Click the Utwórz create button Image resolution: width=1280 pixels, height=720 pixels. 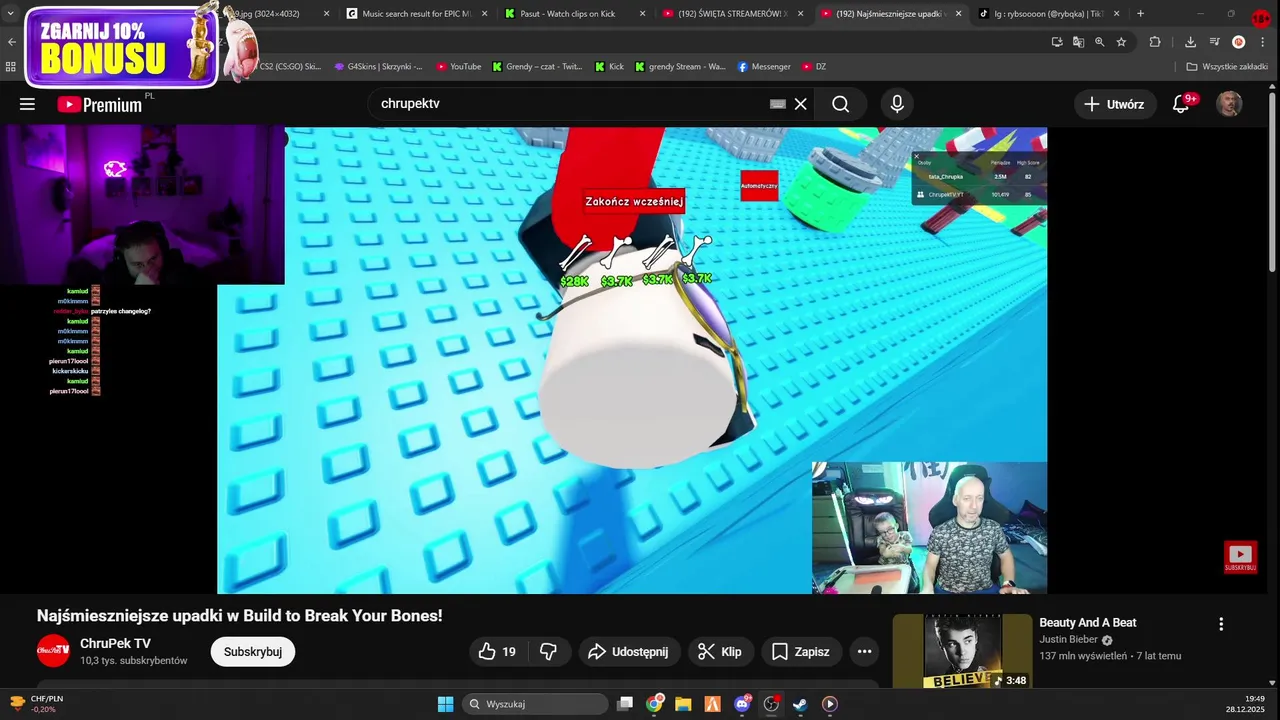coord(1115,104)
